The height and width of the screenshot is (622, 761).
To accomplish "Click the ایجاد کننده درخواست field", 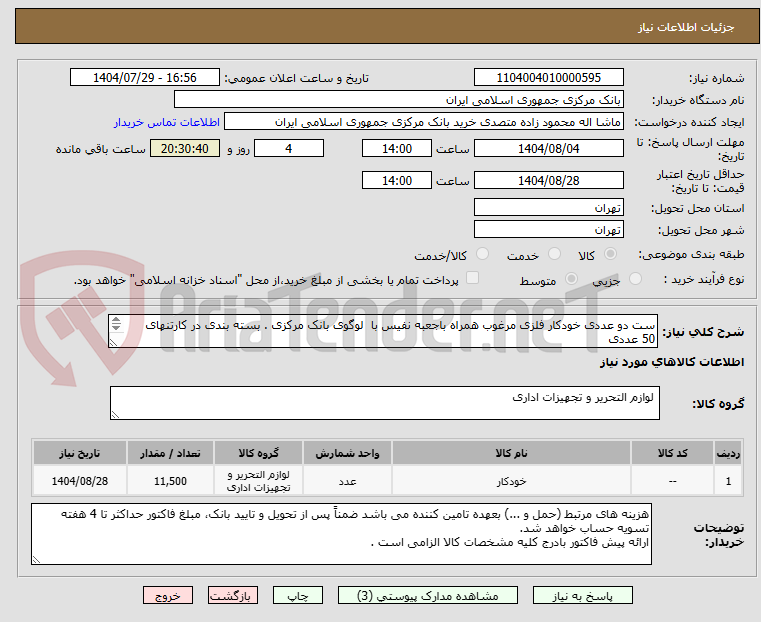I will point(424,122).
